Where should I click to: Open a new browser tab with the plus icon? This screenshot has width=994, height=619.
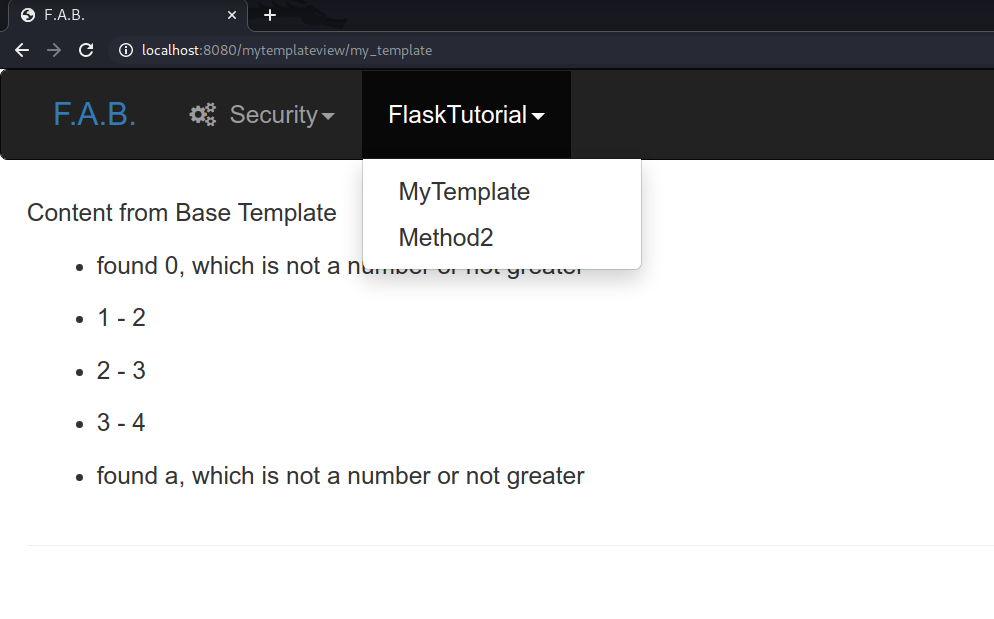(269, 15)
